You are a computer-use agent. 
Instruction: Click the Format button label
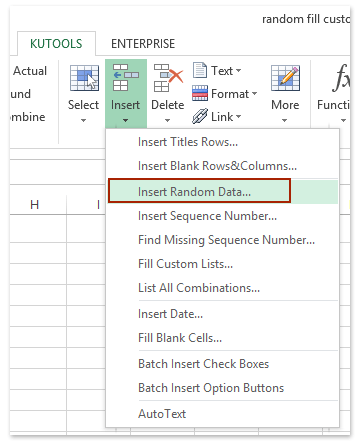point(230,94)
